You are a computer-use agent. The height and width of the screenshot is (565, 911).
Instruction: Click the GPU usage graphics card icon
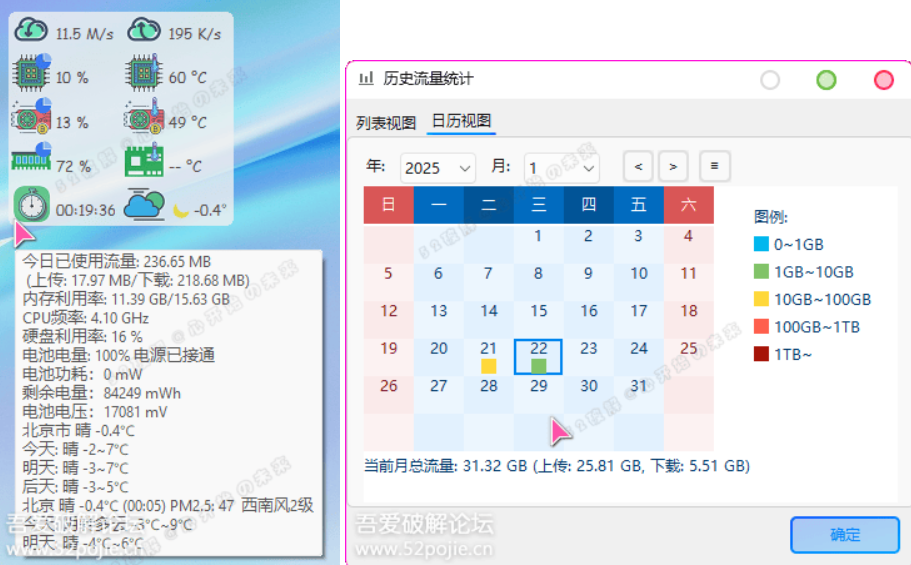(x=32, y=116)
